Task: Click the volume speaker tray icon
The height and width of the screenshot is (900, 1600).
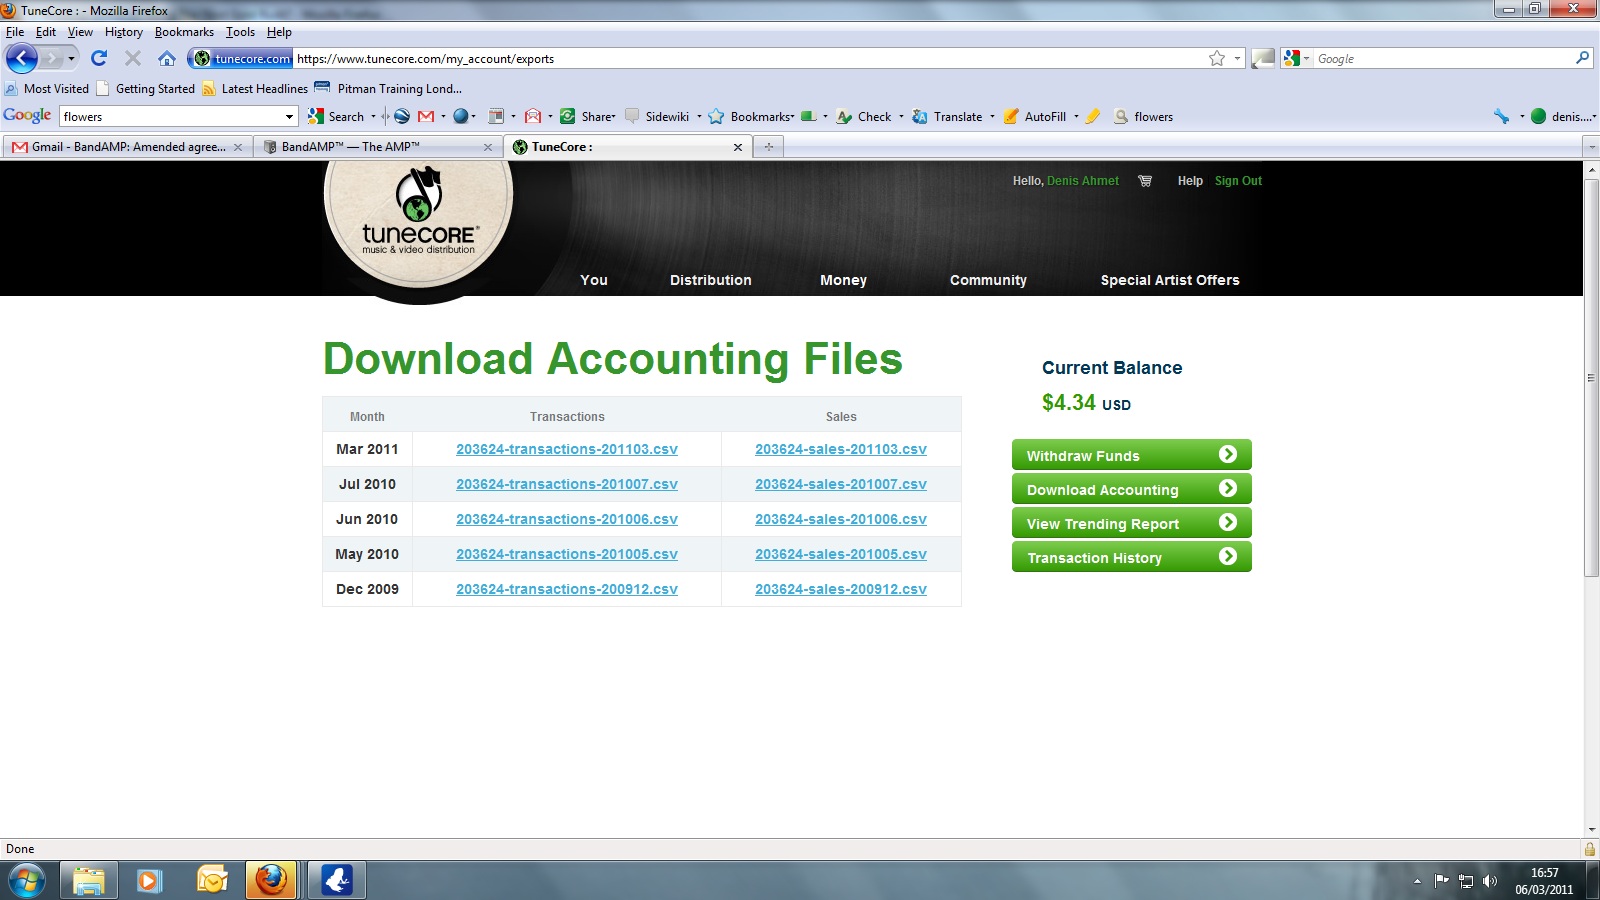Action: tap(1490, 881)
